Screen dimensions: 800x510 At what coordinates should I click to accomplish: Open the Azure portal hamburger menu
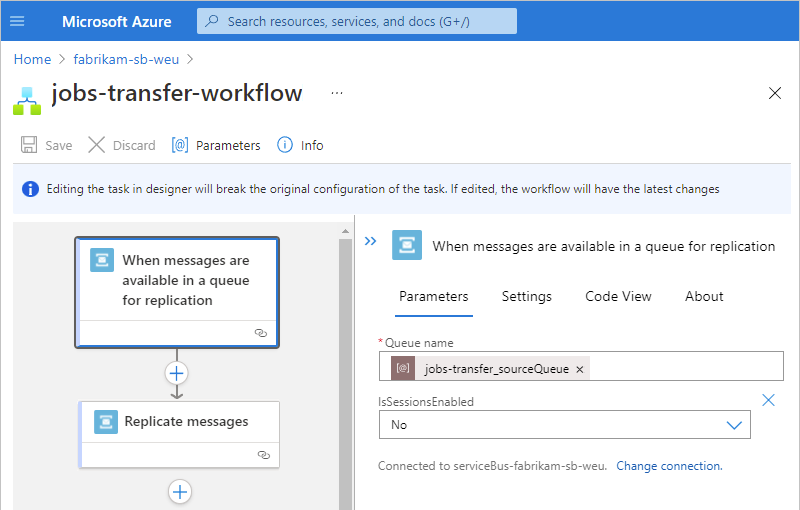[x=17, y=21]
